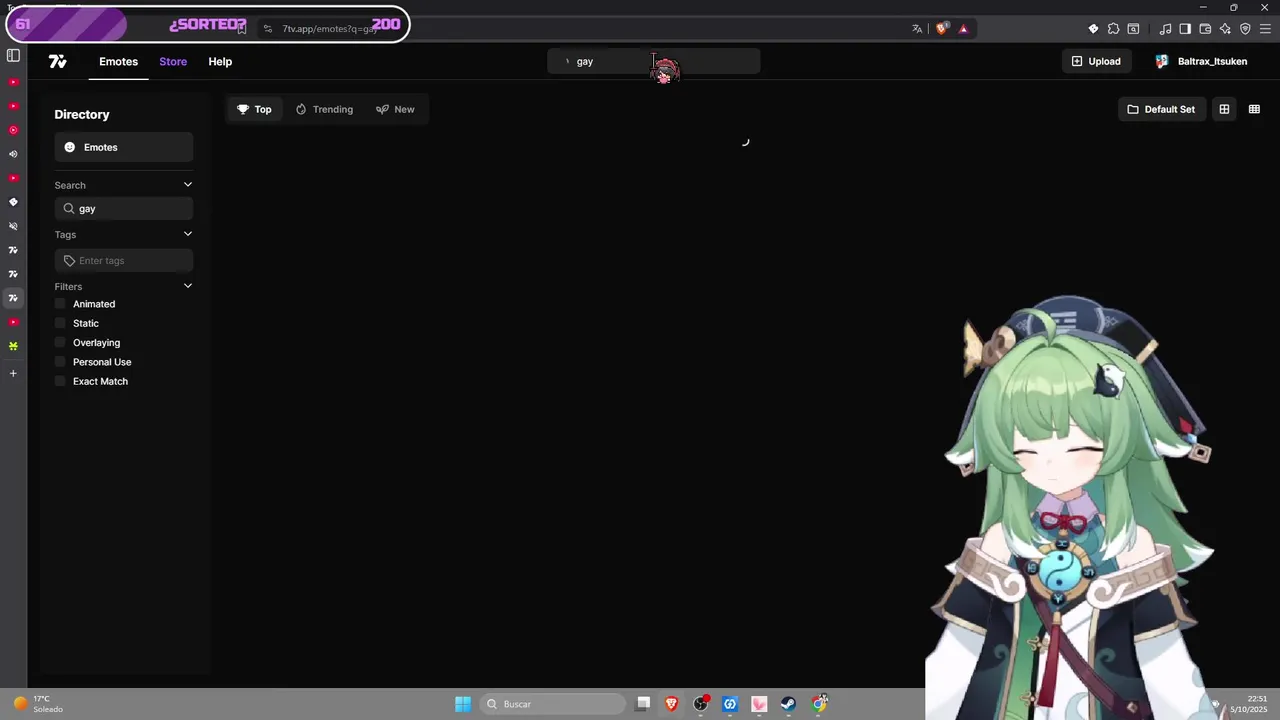Open a new tab with the plus icon
Image resolution: width=1280 pixels, height=720 pixels.
pos(13,373)
